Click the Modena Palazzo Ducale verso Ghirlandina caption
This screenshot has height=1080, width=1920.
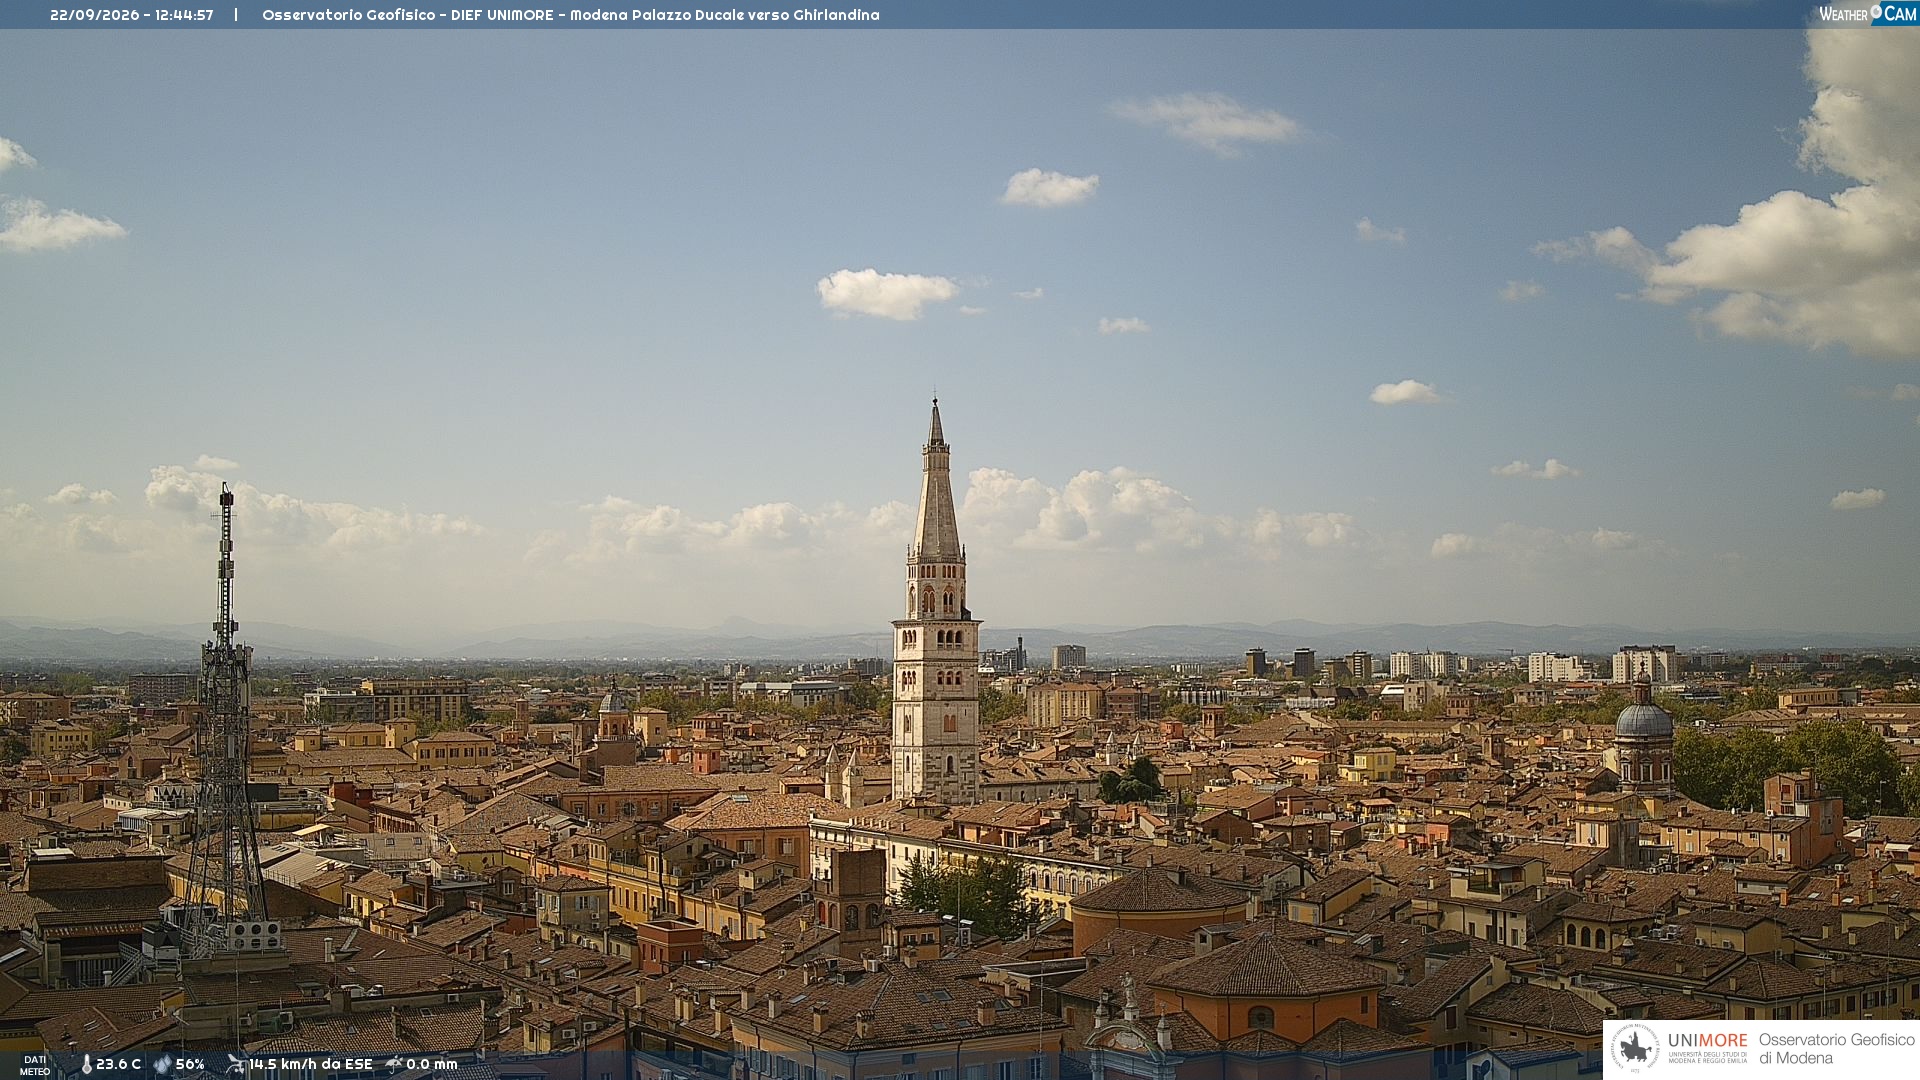[x=725, y=15]
